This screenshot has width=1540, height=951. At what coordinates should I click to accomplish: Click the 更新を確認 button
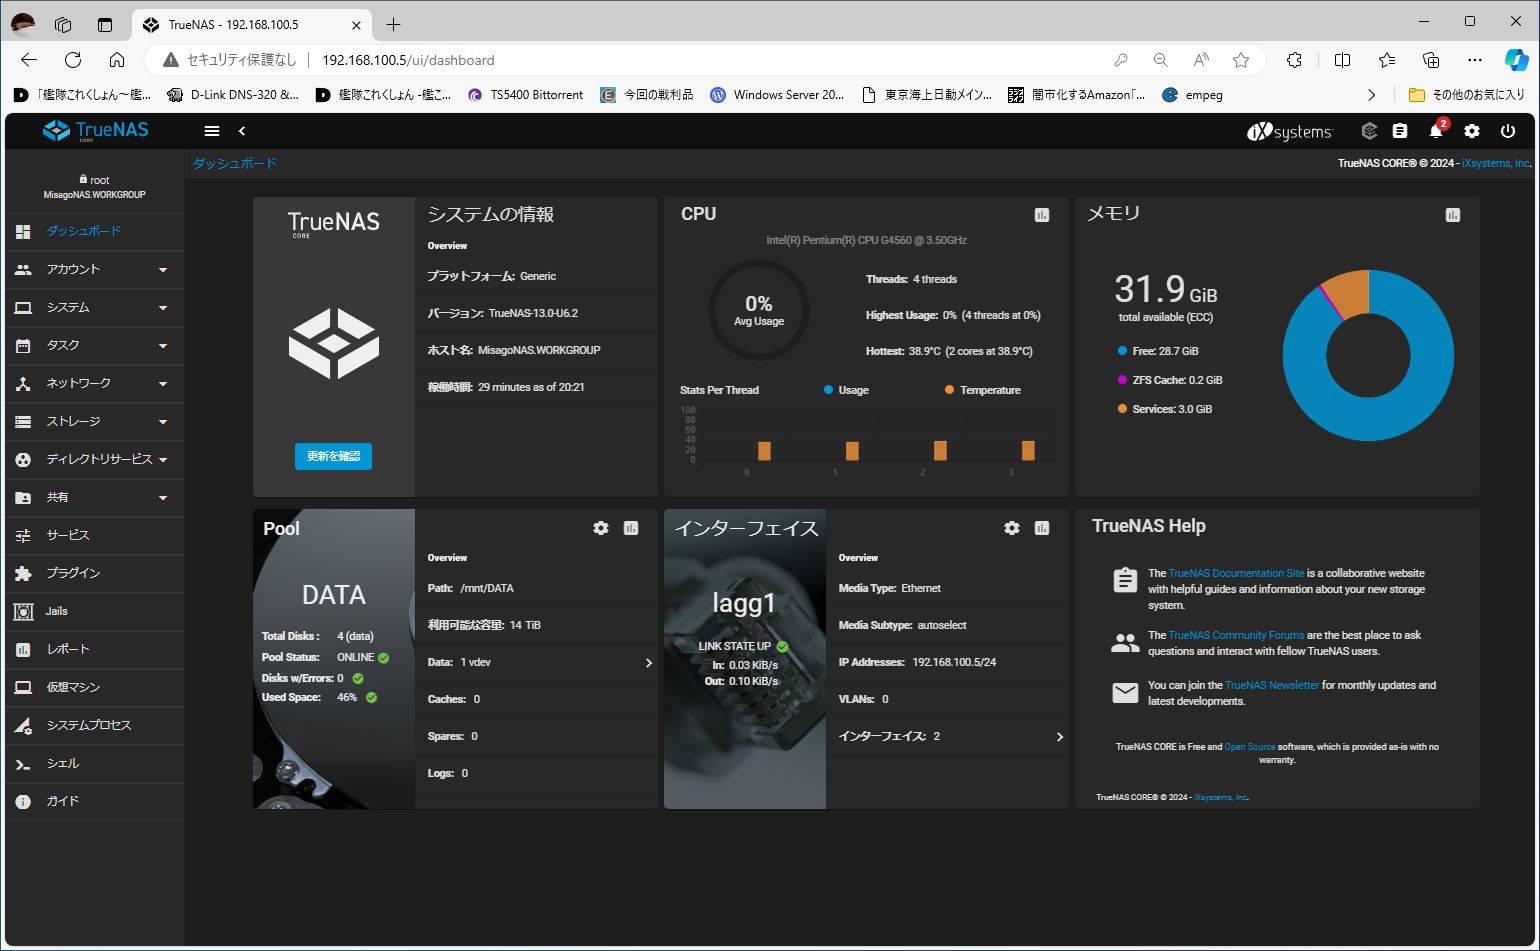point(333,456)
